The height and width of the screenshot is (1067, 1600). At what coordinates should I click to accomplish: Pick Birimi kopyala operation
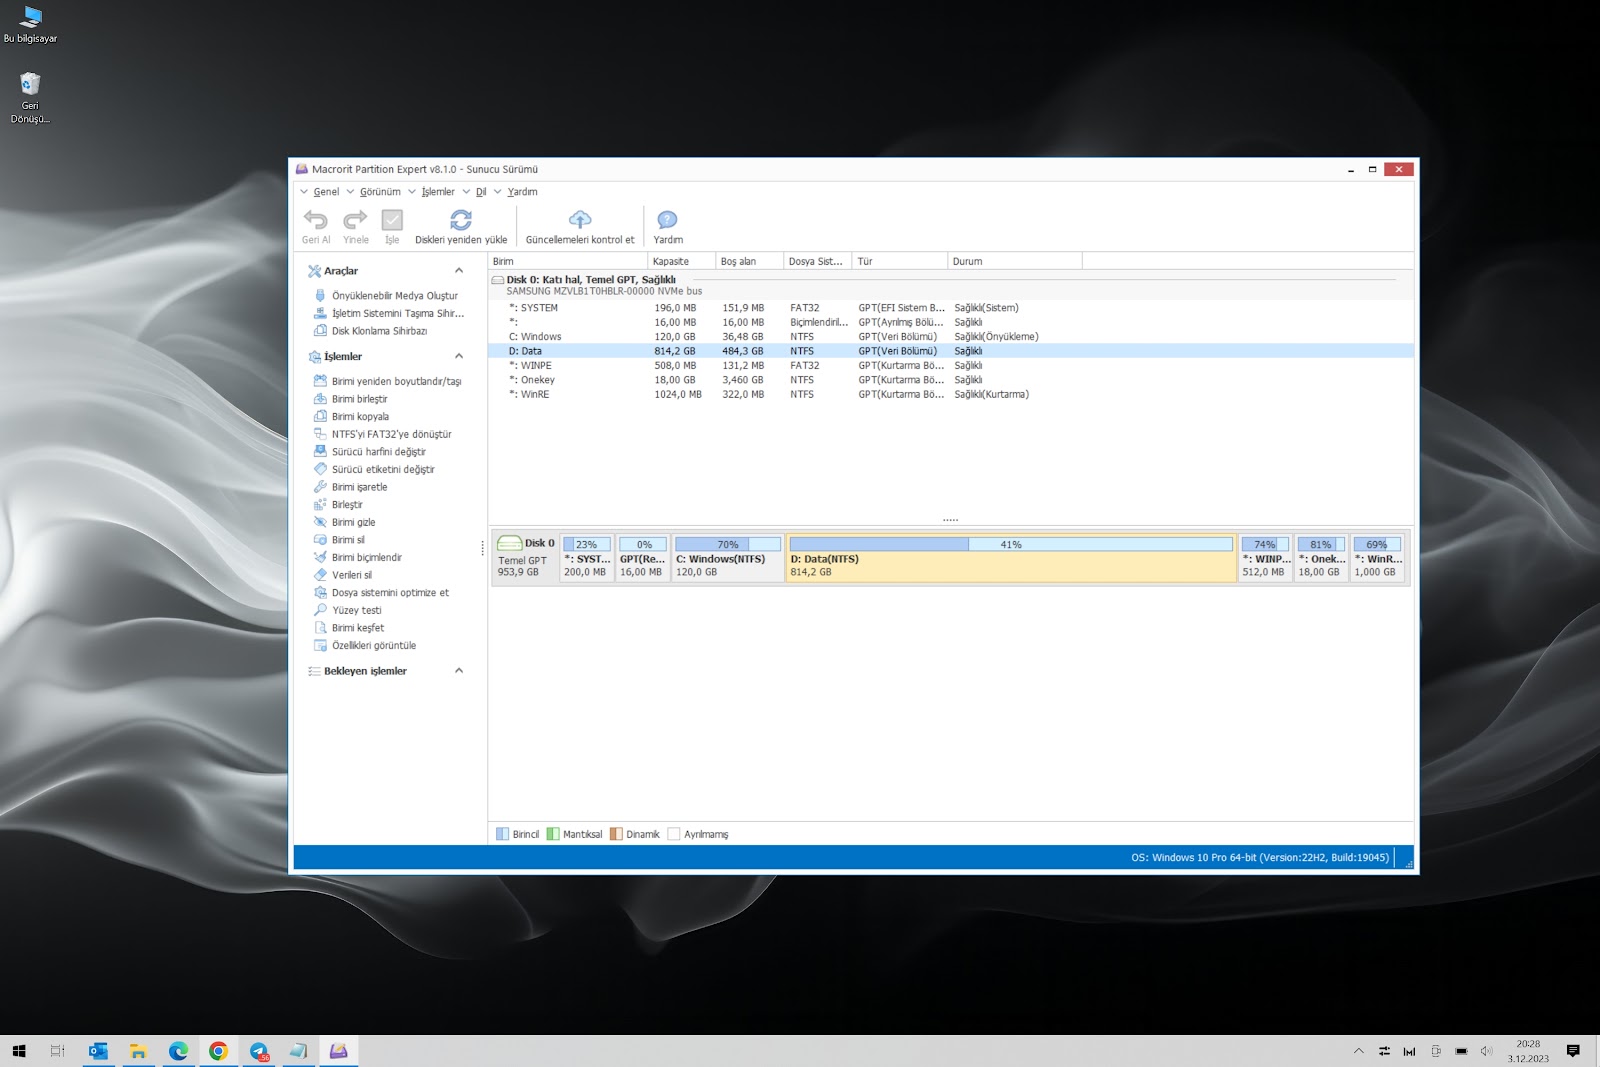pyautogui.click(x=360, y=417)
